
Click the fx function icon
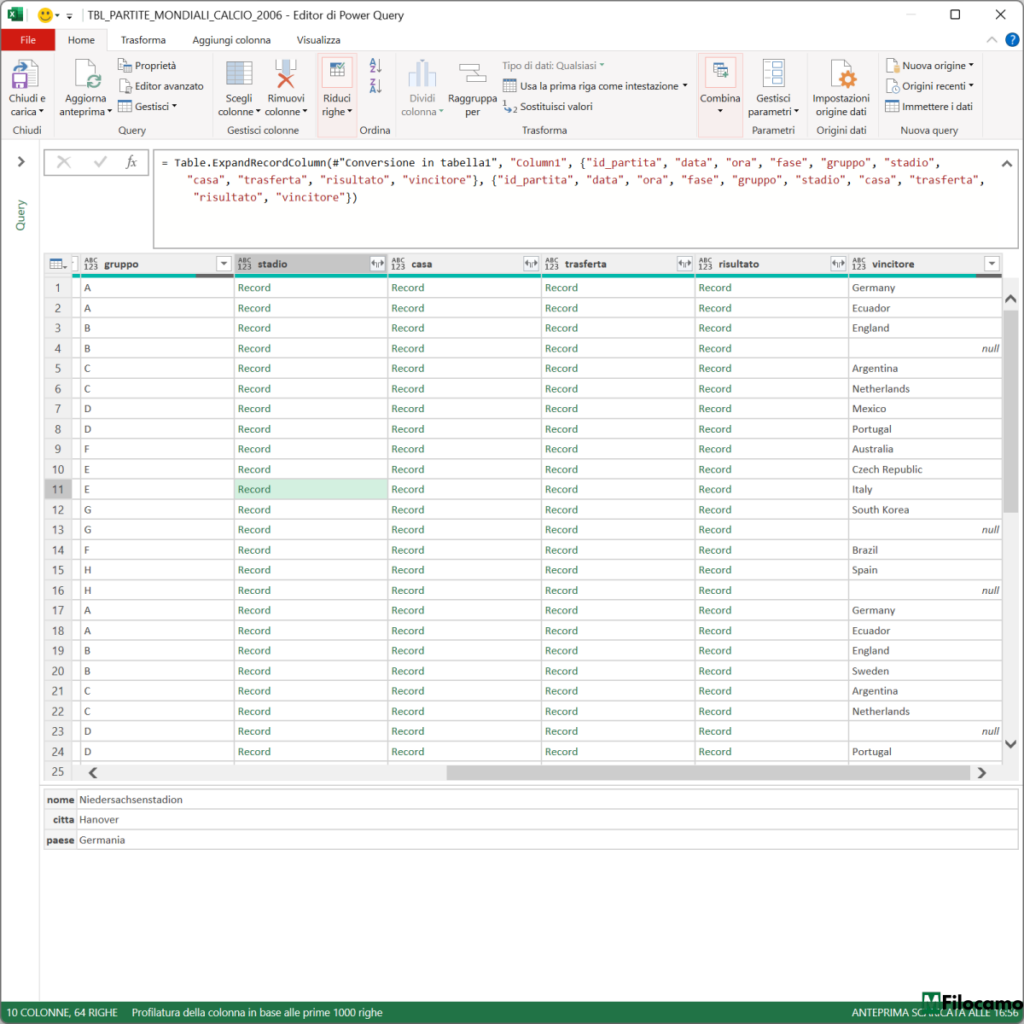pyautogui.click(x=131, y=162)
